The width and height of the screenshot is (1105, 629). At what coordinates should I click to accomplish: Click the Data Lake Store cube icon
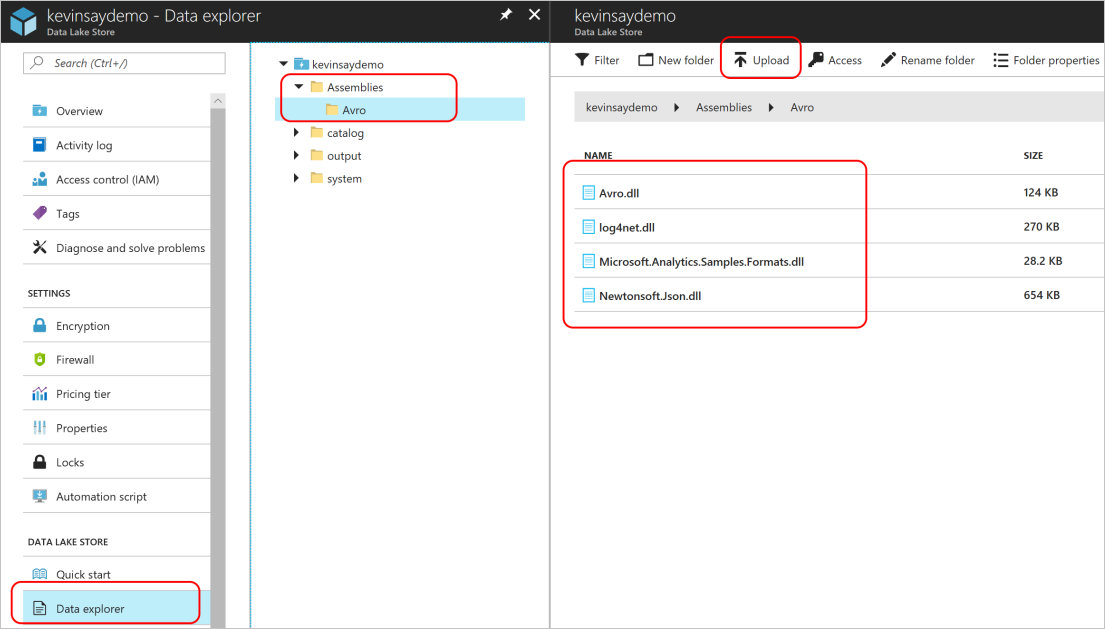(23, 21)
